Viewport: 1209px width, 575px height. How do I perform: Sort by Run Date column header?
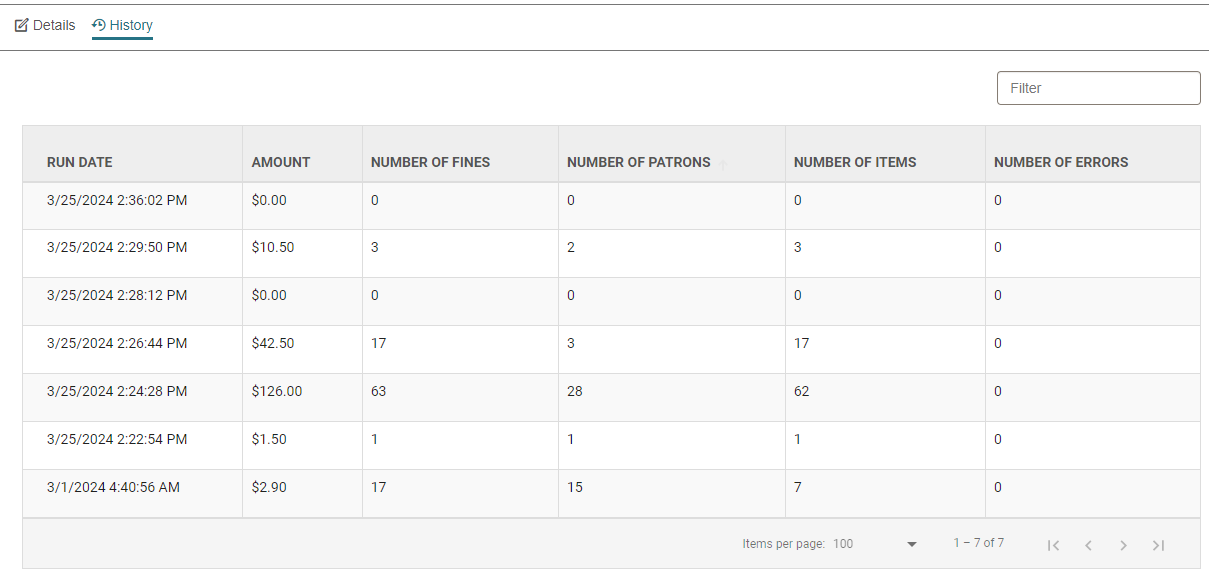(x=80, y=162)
